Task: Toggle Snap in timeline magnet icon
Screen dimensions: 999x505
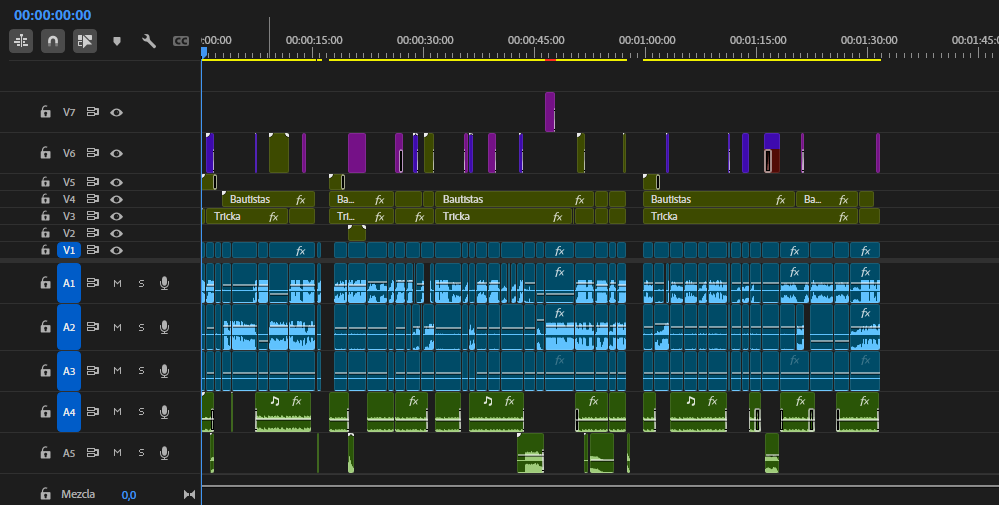Action: (x=53, y=41)
